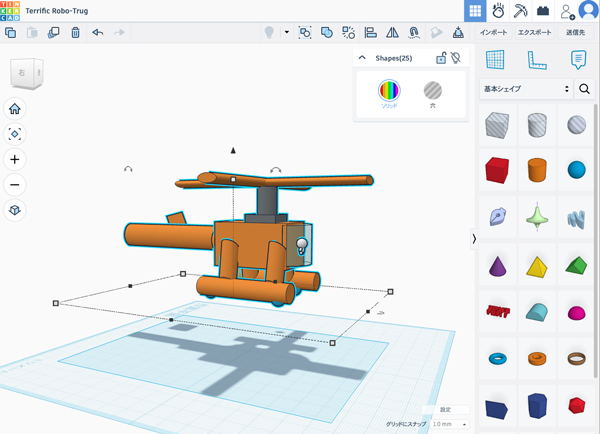This screenshot has height=434, width=600.
Task: Collapse shapes panel with side chevron
Action: 474,239
